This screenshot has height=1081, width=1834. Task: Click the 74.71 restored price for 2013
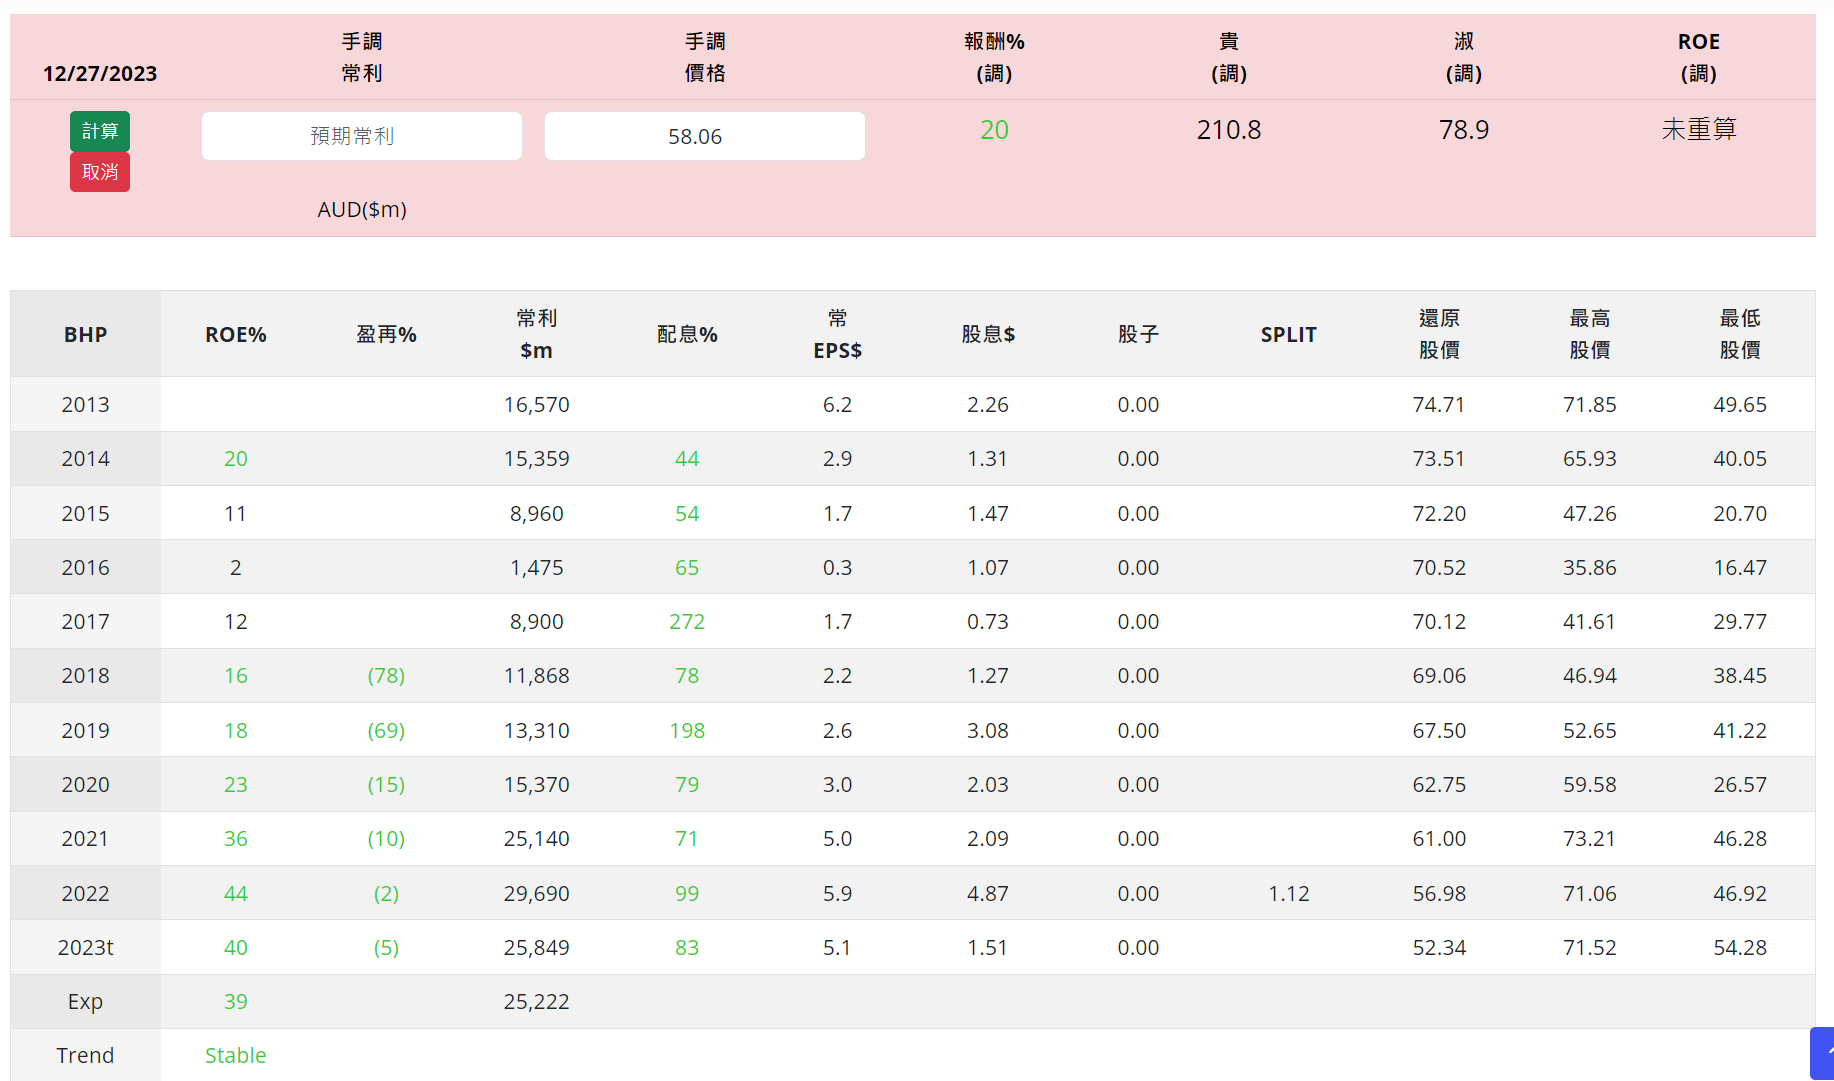point(1439,405)
